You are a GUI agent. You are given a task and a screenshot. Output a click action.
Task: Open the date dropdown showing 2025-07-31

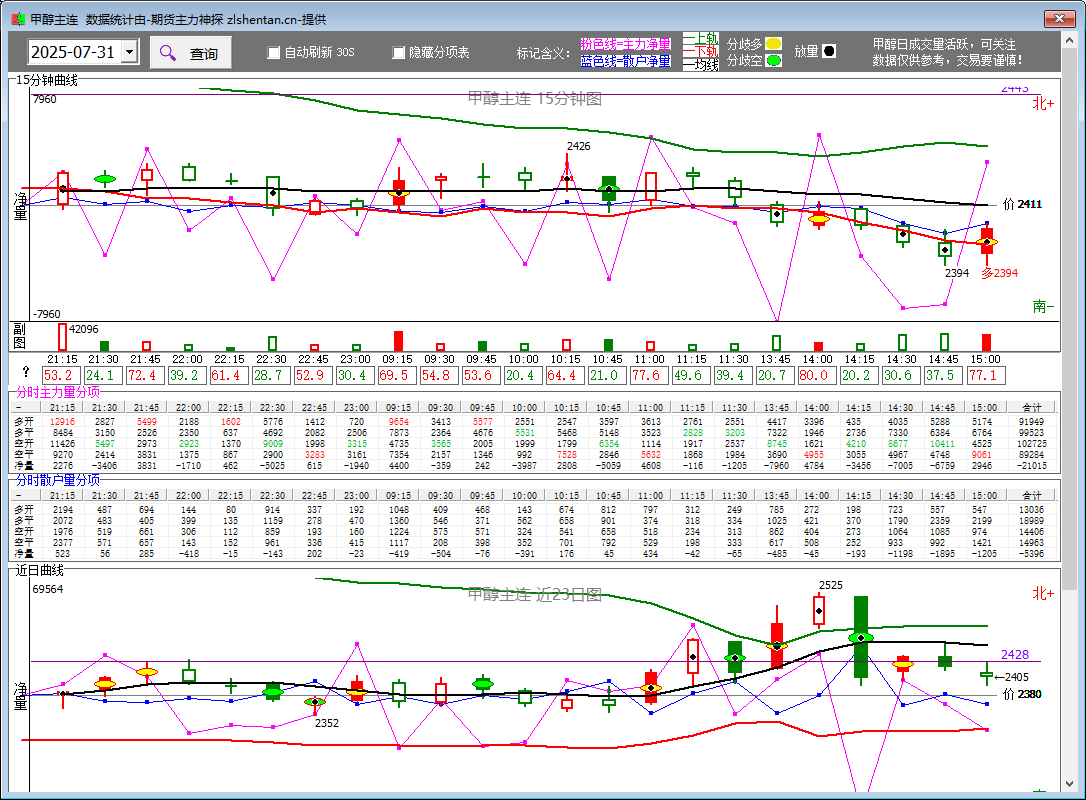[129, 53]
